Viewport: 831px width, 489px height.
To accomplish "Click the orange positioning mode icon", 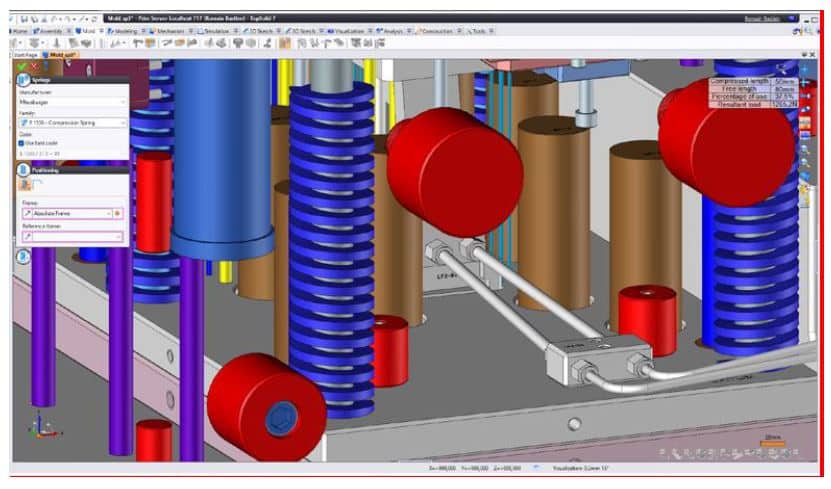I will coord(24,185).
